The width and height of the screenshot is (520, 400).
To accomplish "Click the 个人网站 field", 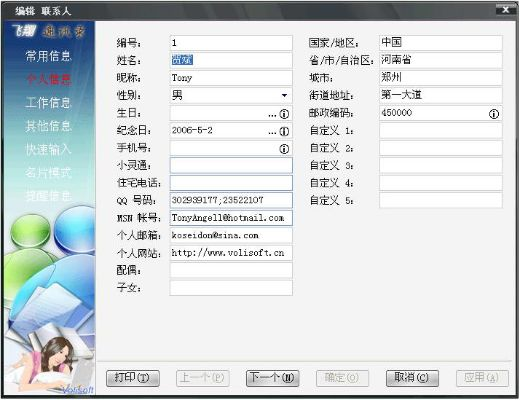I will point(231,253).
